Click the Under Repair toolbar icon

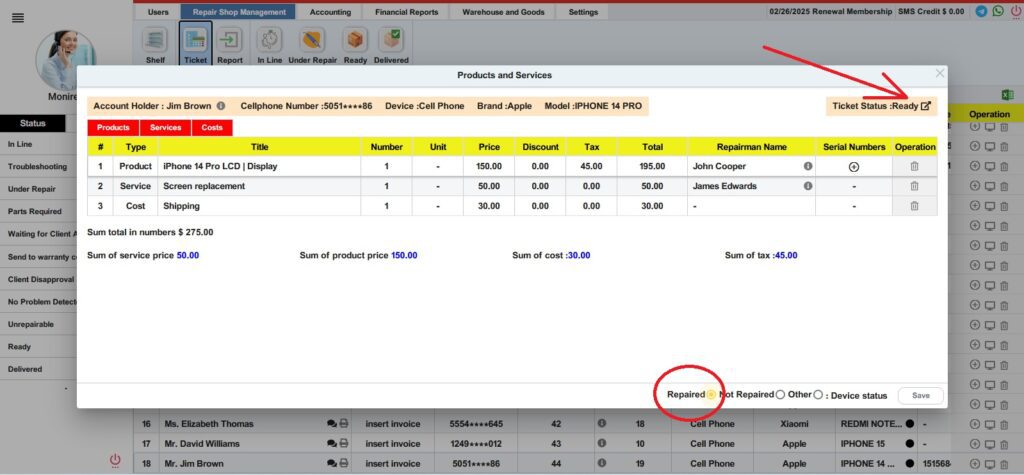[x=312, y=41]
